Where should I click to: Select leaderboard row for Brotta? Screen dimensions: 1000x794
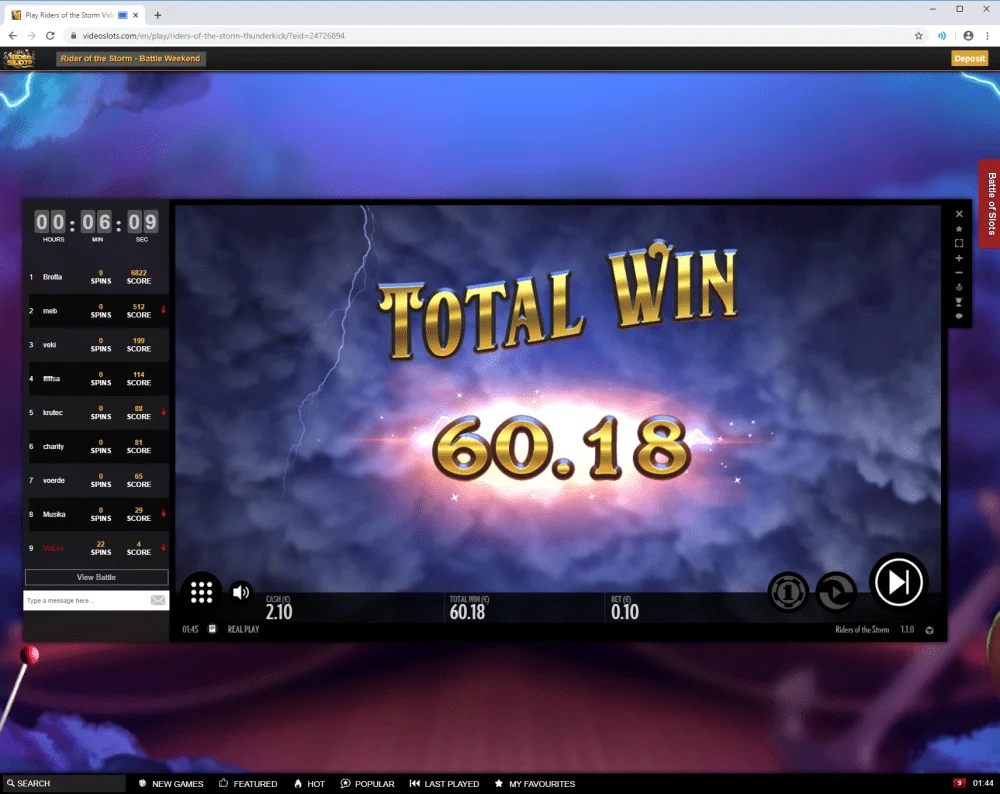pos(97,277)
